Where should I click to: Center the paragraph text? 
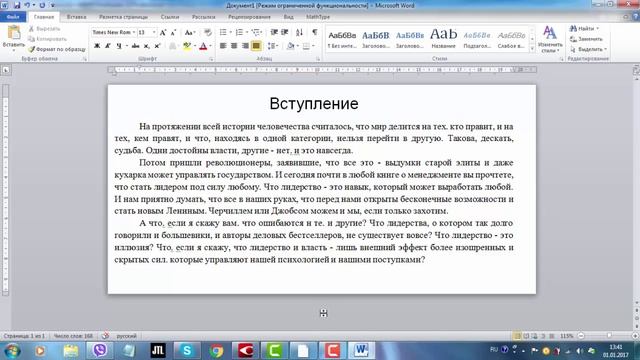point(234,46)
